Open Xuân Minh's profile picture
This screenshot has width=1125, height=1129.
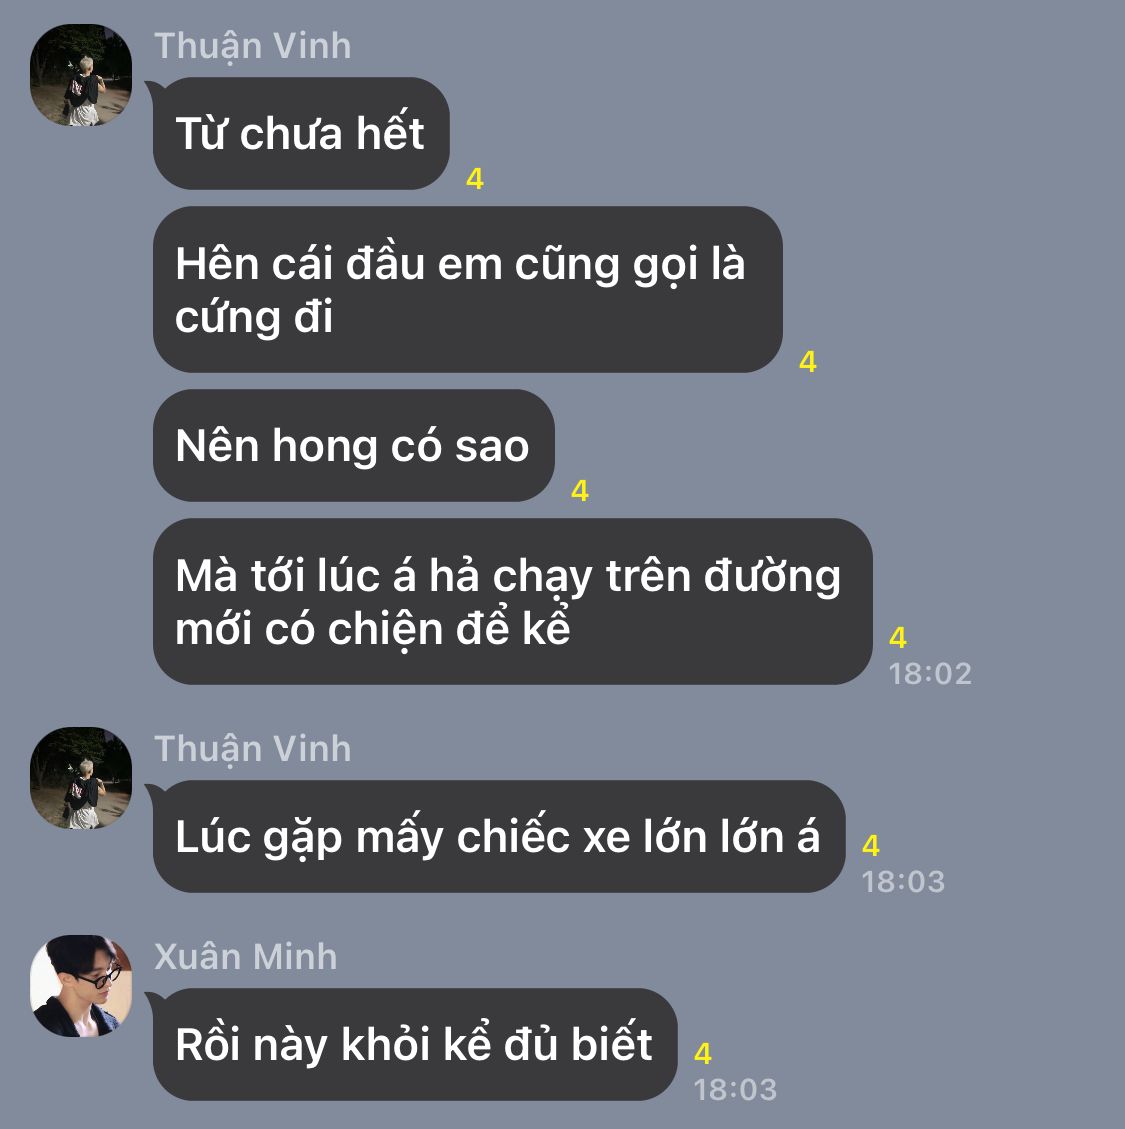pyautogui.click(x=81, y=986)
